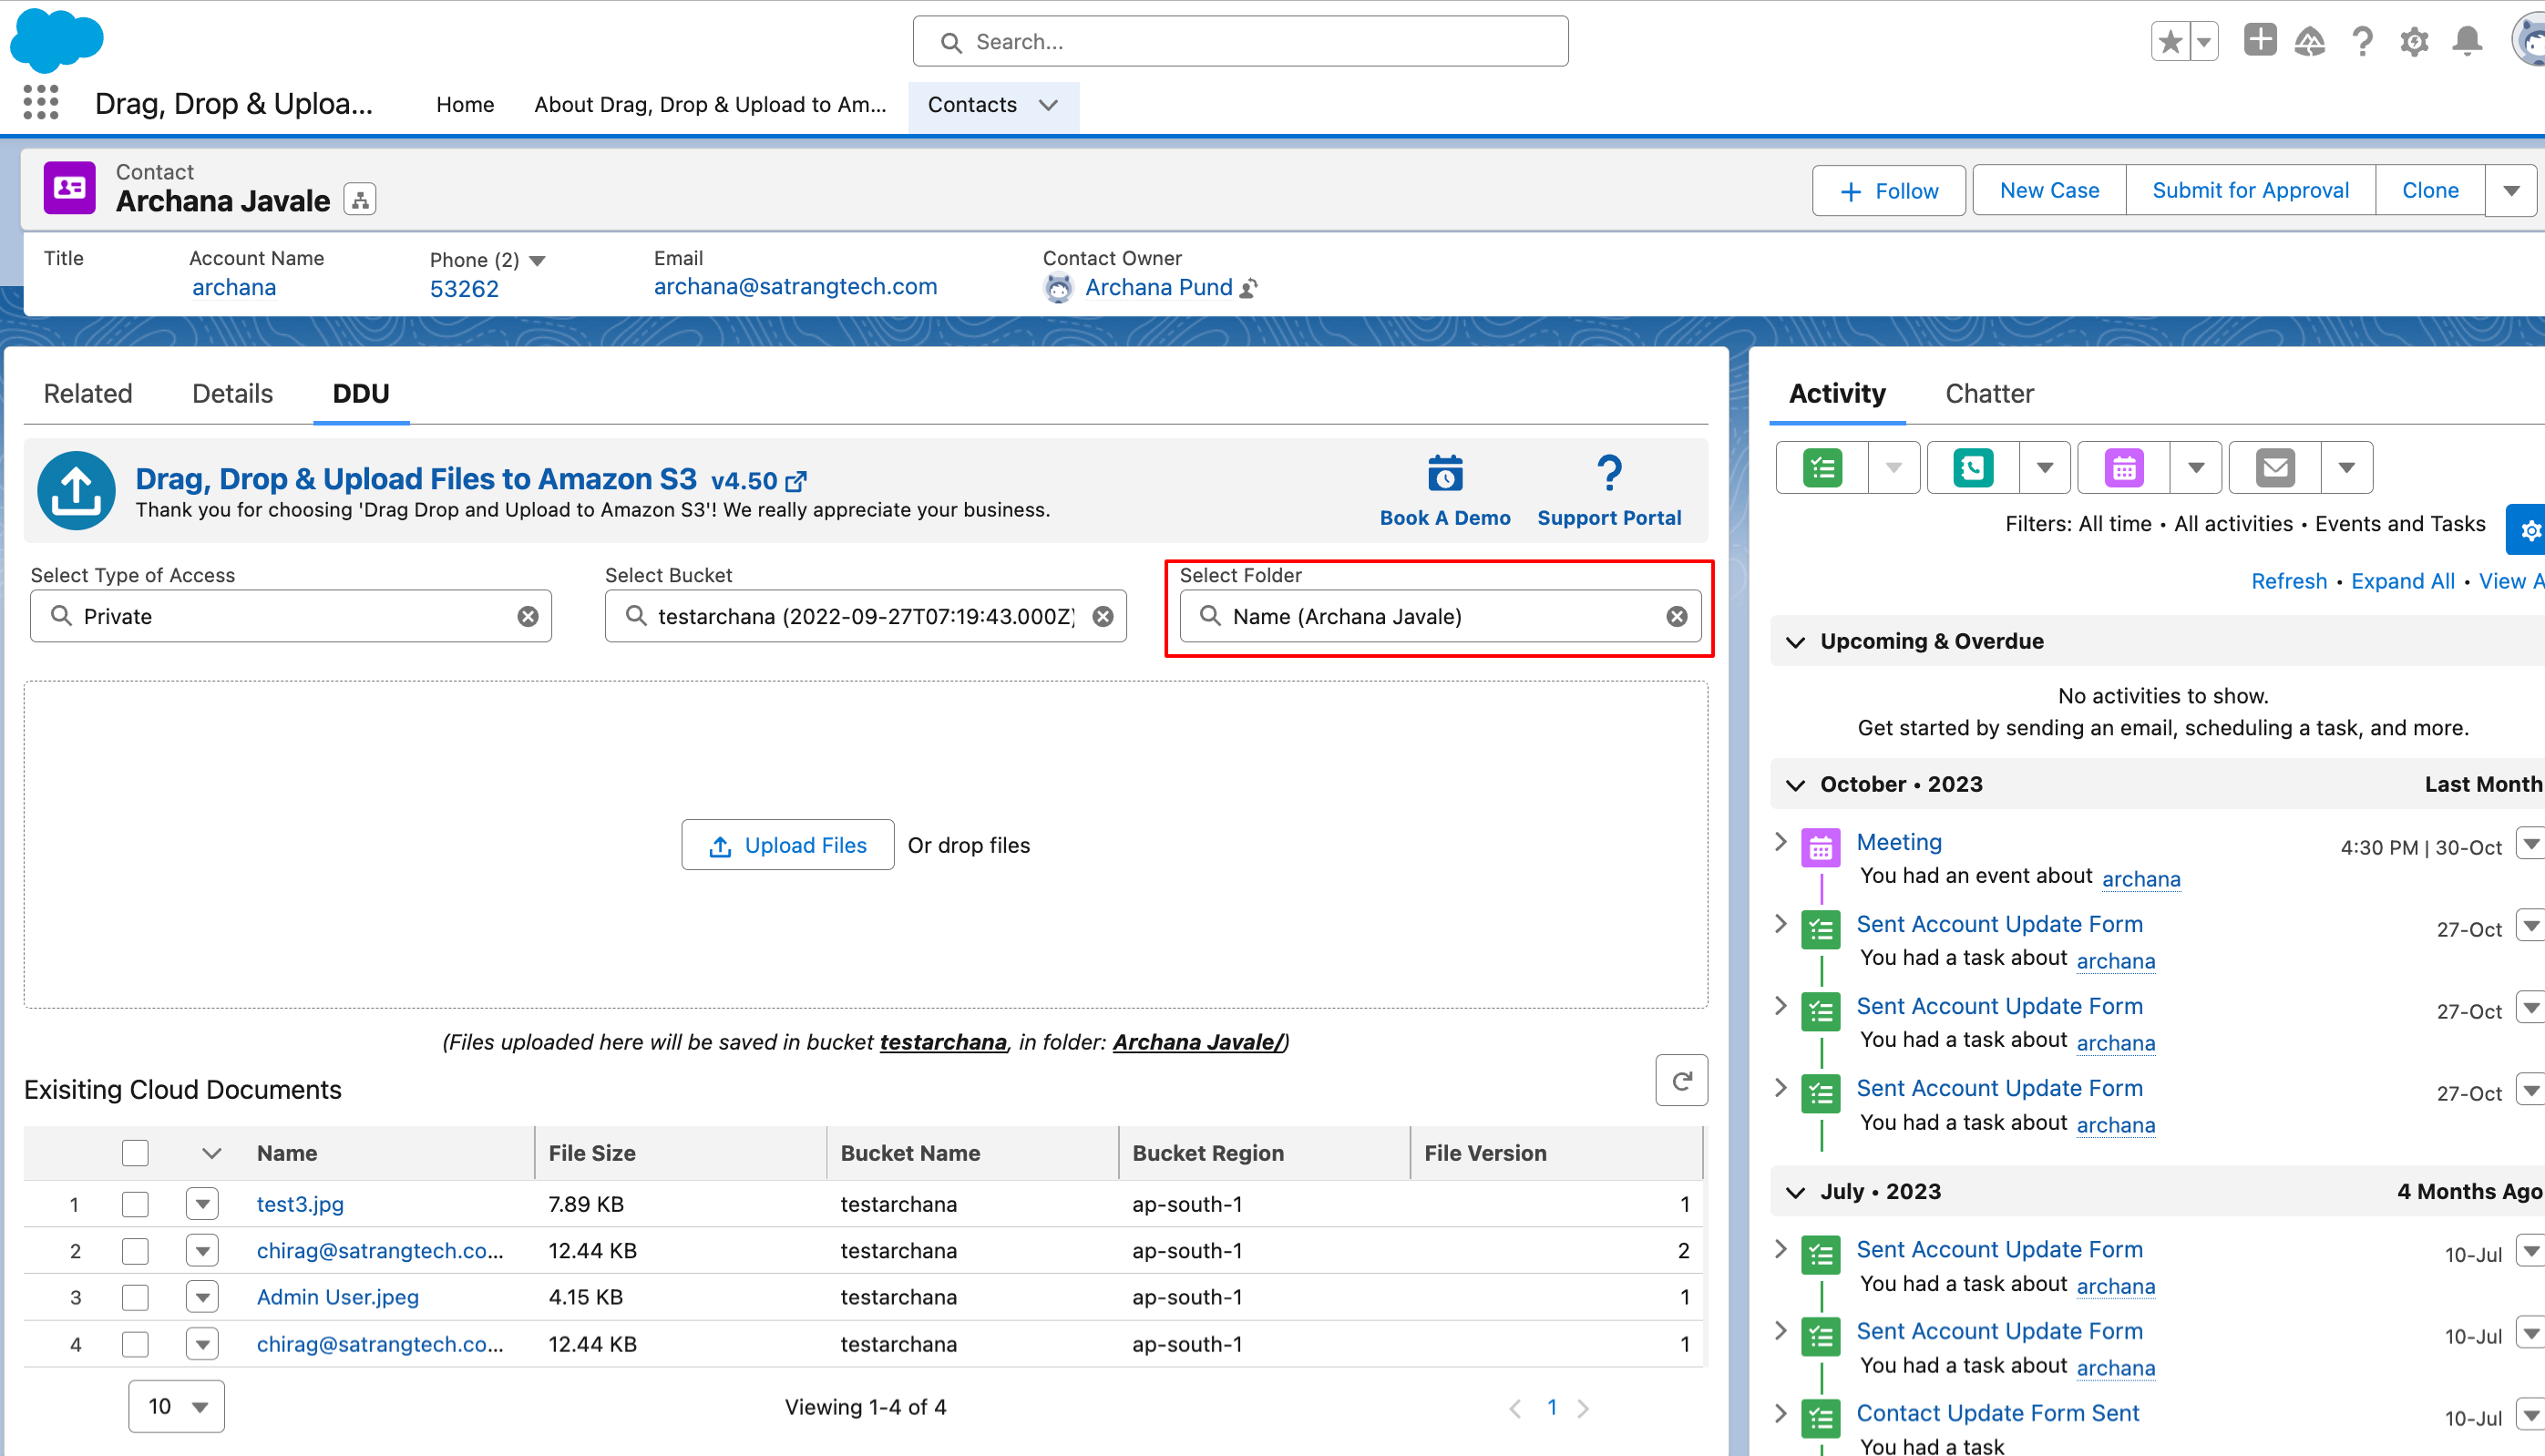Open the Support Portal question mark icon
2545x1456 pixels.
1608,473
